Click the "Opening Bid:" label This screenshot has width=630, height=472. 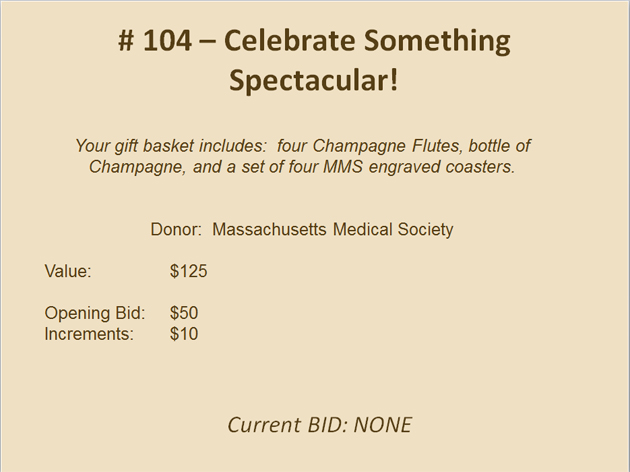[95, 313]
